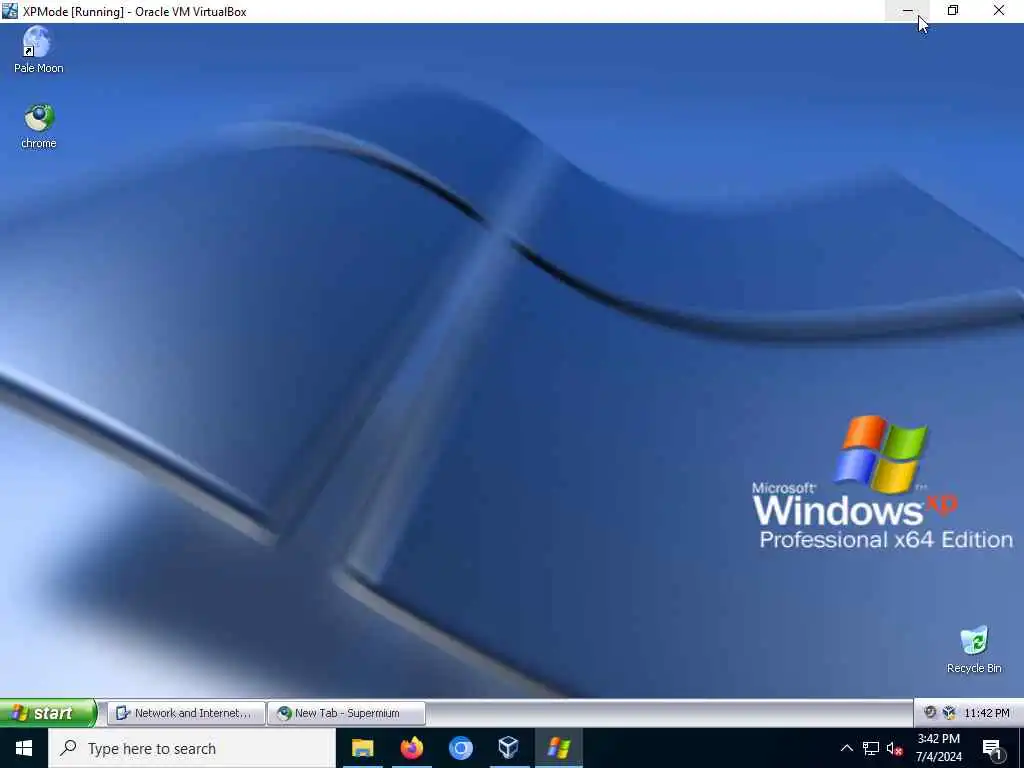This screenshot has width=1024, height=768.
Task: Open the Windows 10 Start button
Action: 24,748
